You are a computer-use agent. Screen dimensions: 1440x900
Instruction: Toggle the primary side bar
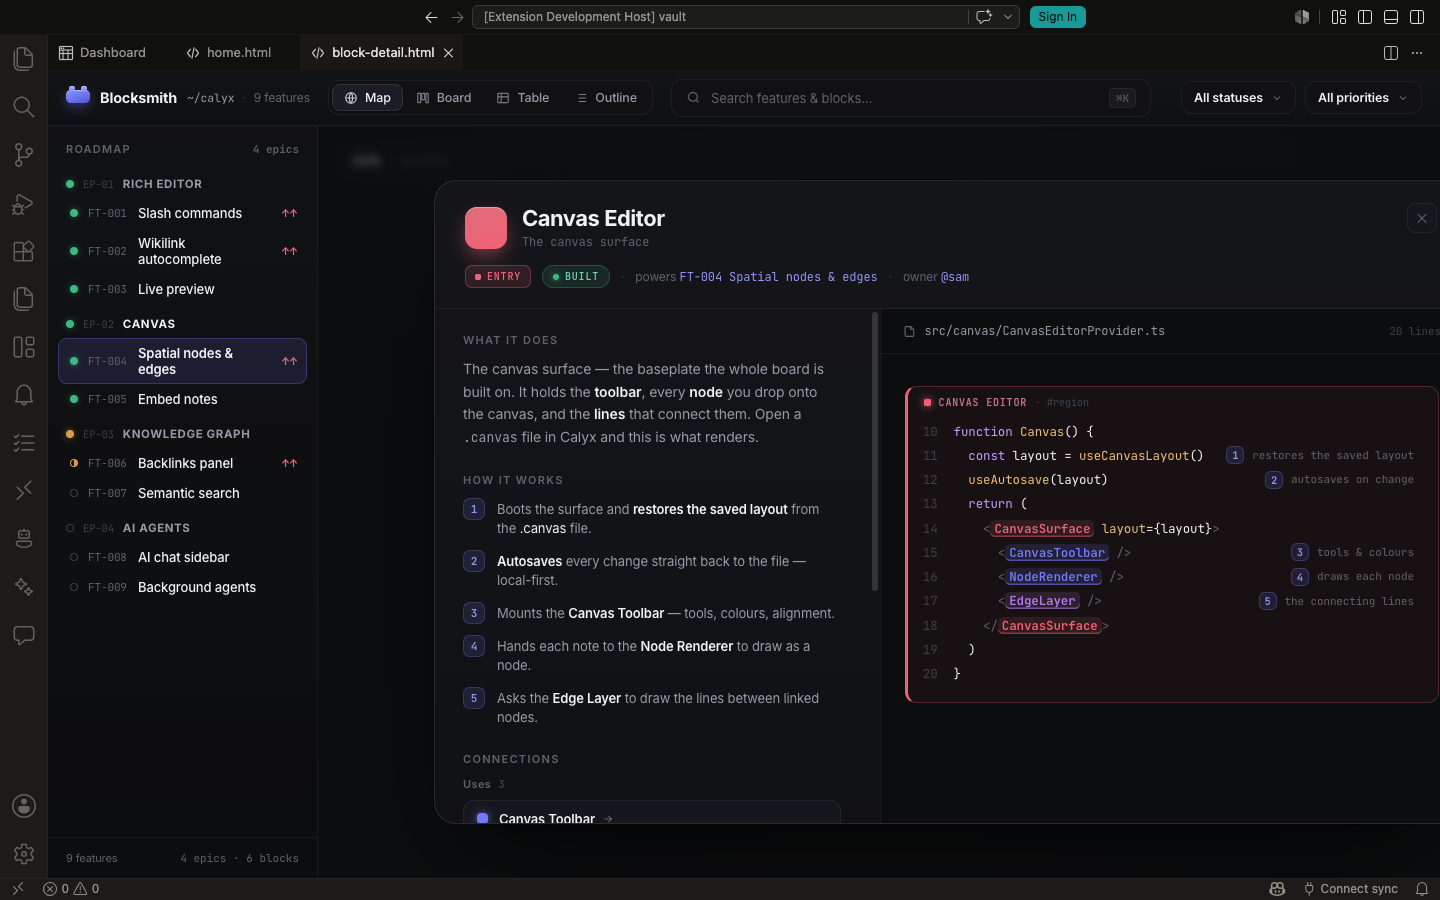[1365, 17]
